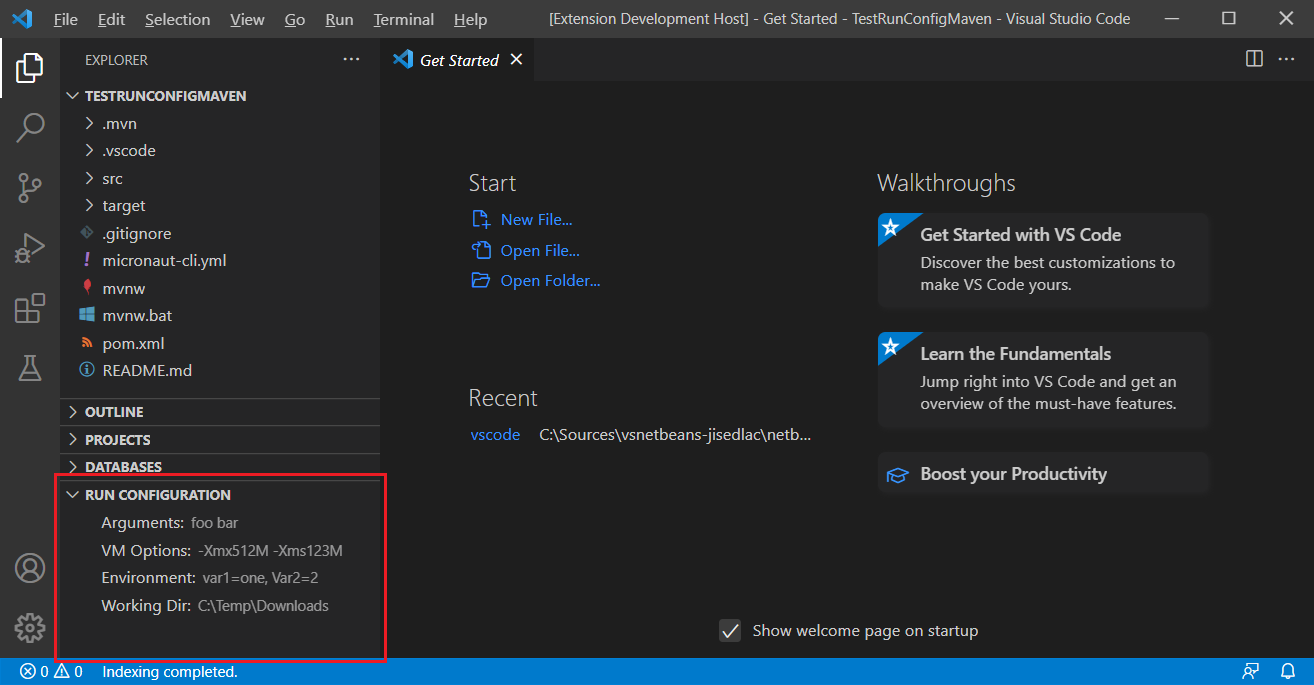Click the Open File icon under Start
This screenshot has width=1314, height=685.
pos(481,250)
